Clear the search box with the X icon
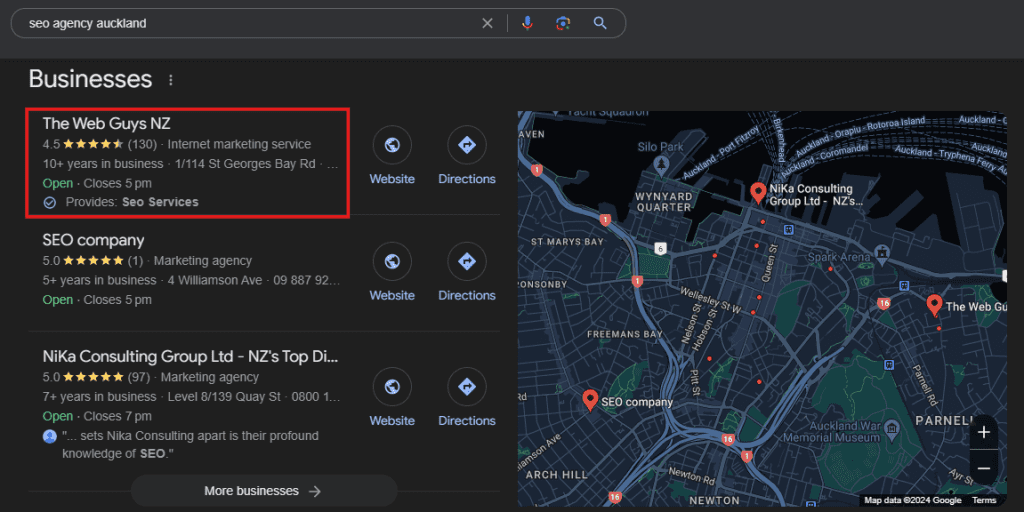Viewport: 1024px width, 512px height. 487,24
